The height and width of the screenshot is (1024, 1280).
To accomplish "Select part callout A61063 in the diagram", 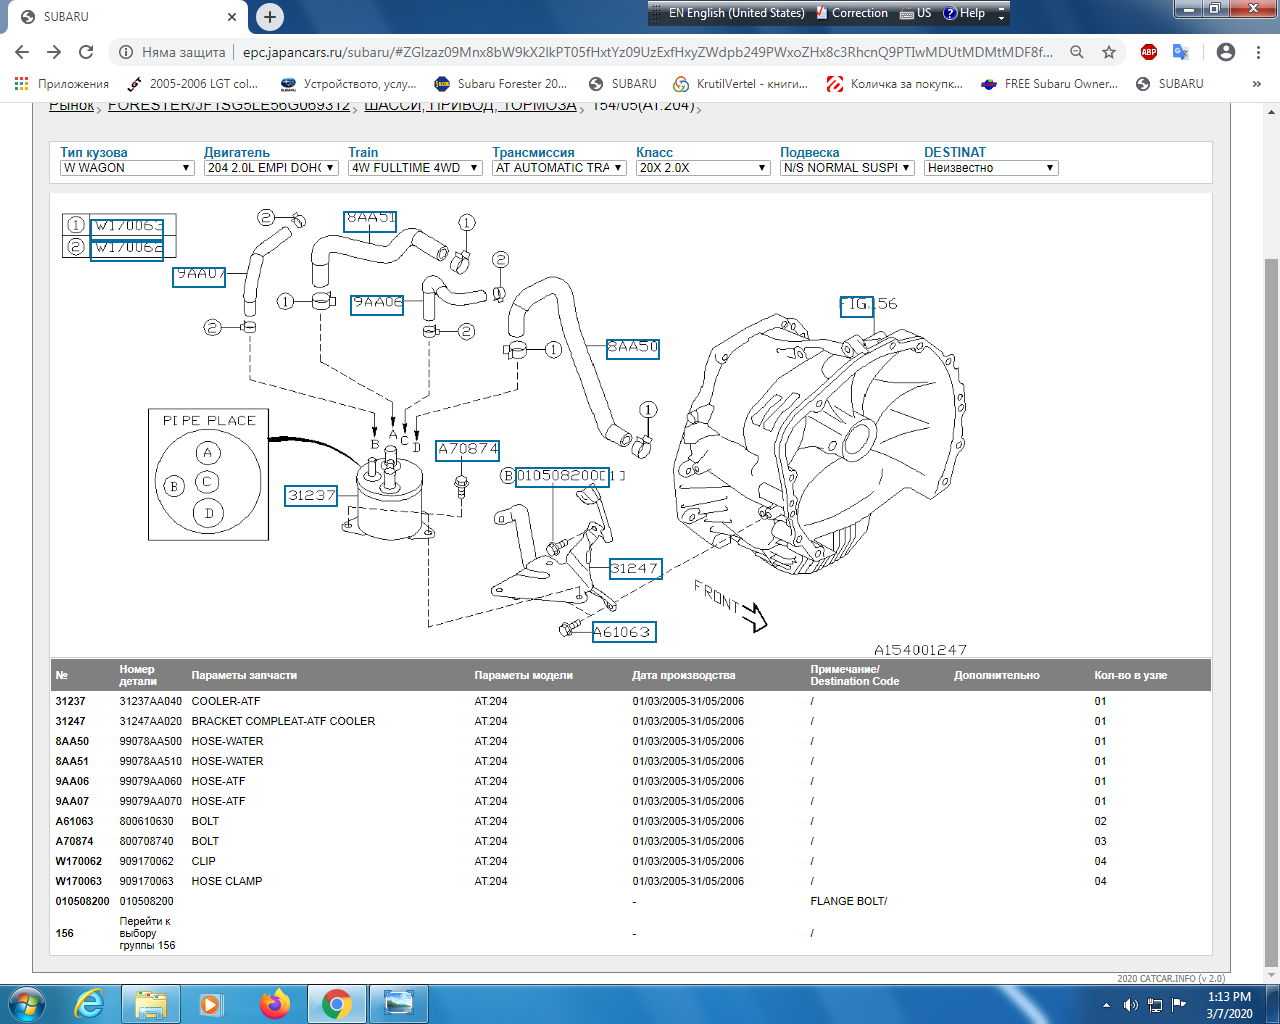I will pos(622,632).
